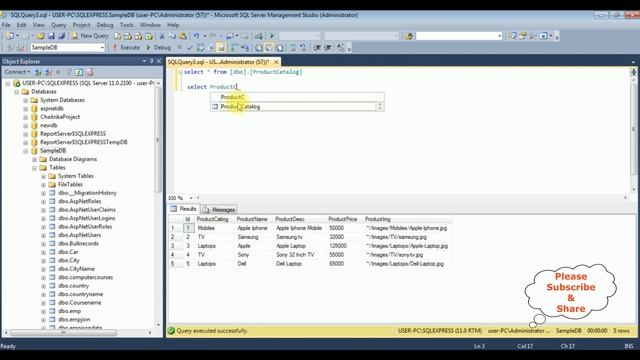Screen dimensions: 640x360
Task: Click the Open File folder icon
Action: [x=40, y=36]
